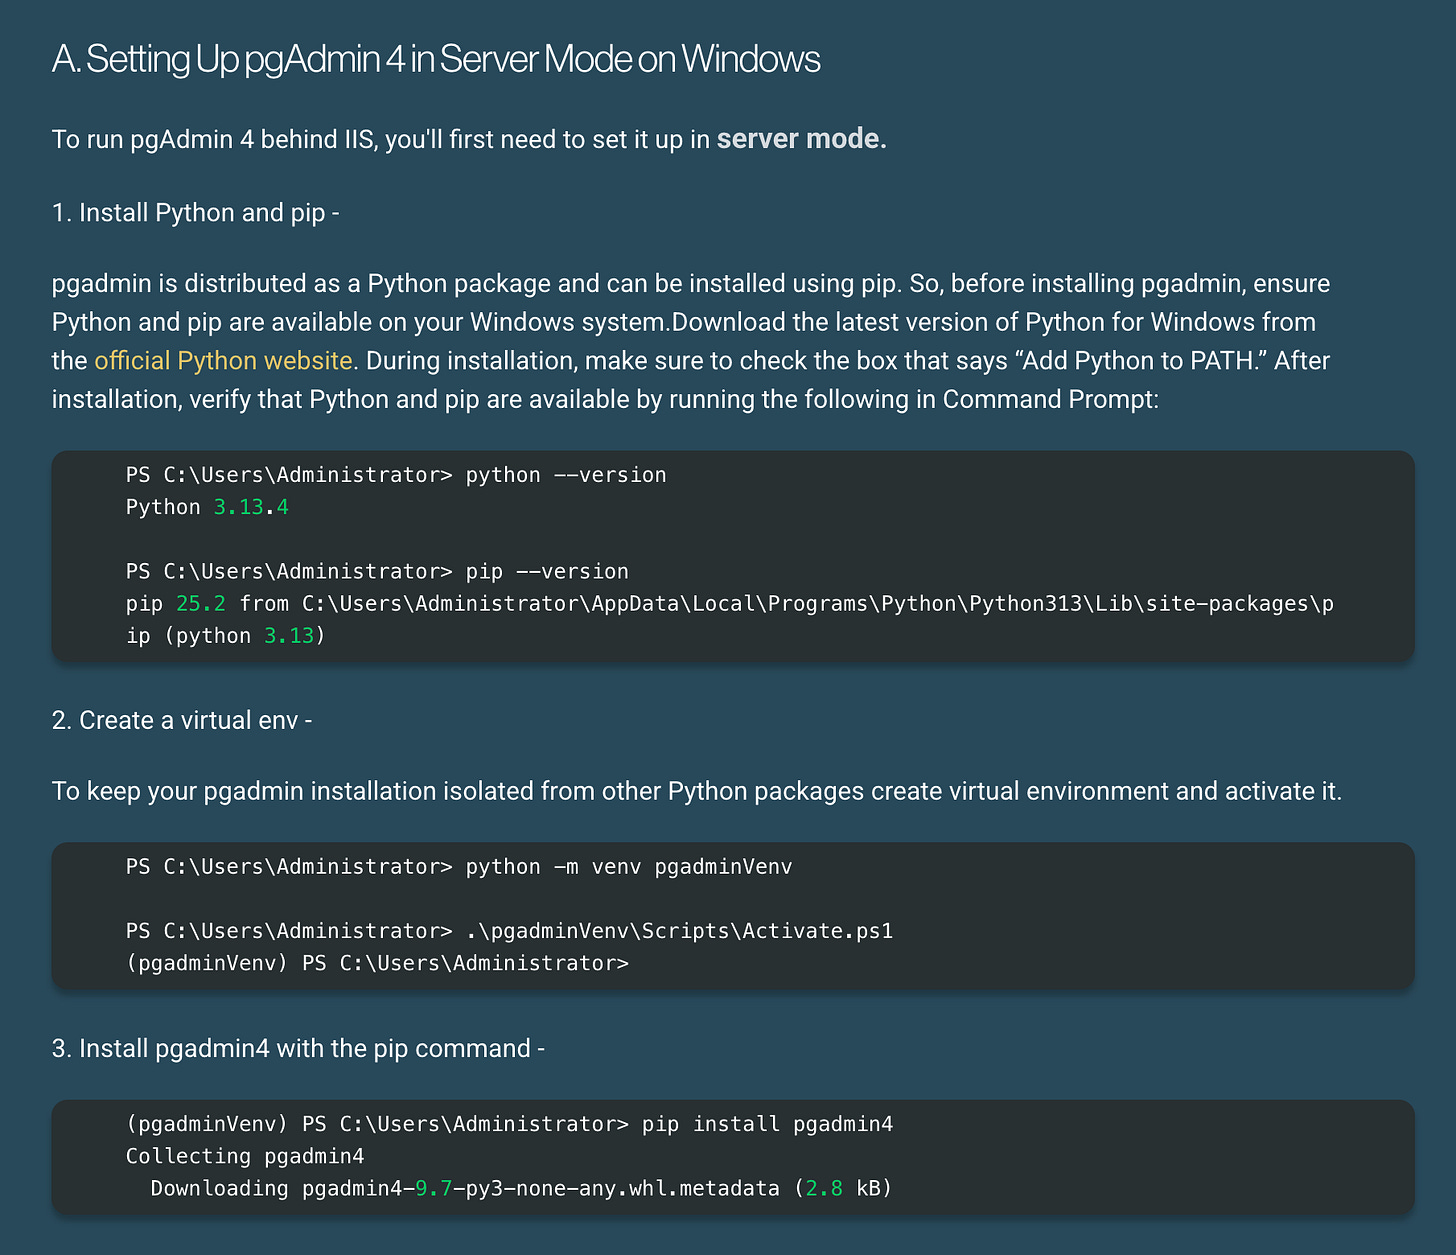Click the "pip --version" command line
Viewport: 1456px width, 1255px height.
coord(377,571)
